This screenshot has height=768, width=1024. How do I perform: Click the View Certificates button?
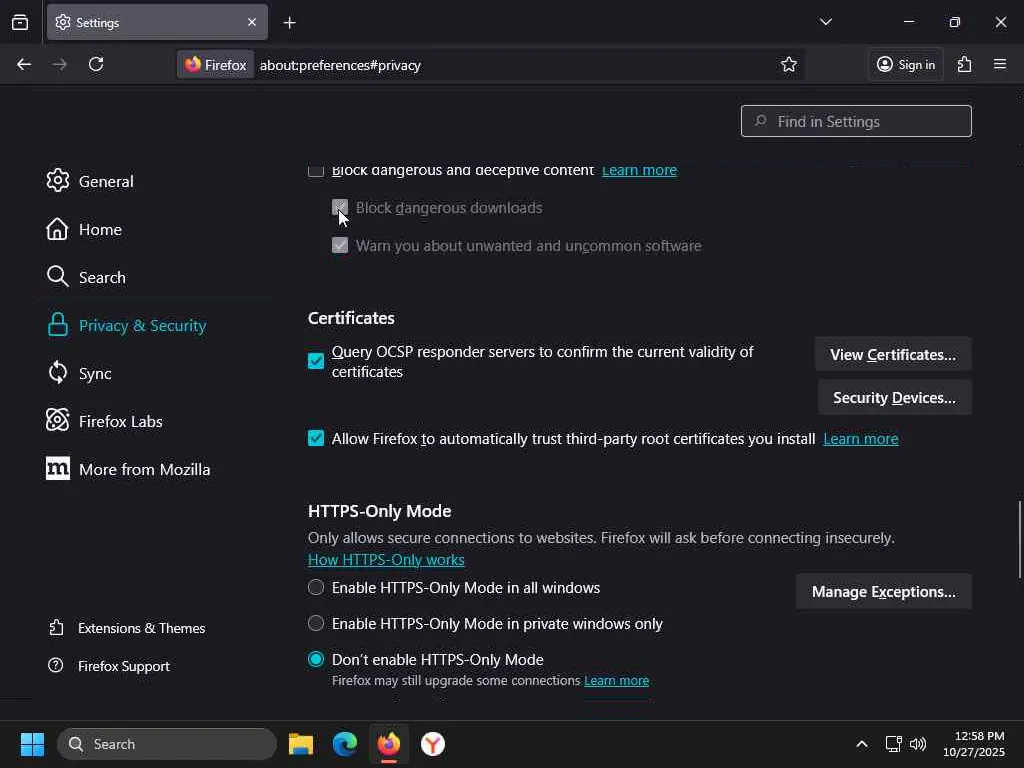click(x=892, y=355)
